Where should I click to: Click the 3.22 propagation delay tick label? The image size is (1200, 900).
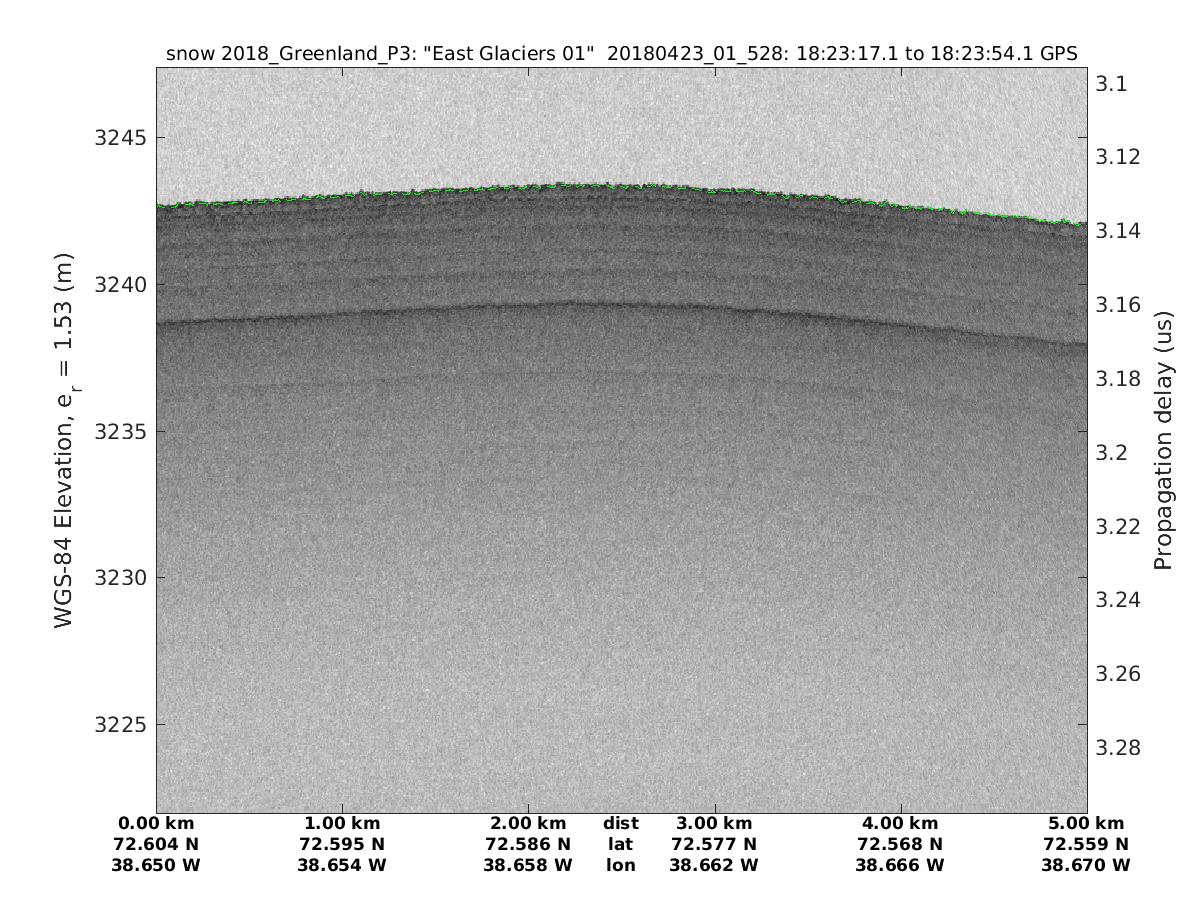(1116, 526)
